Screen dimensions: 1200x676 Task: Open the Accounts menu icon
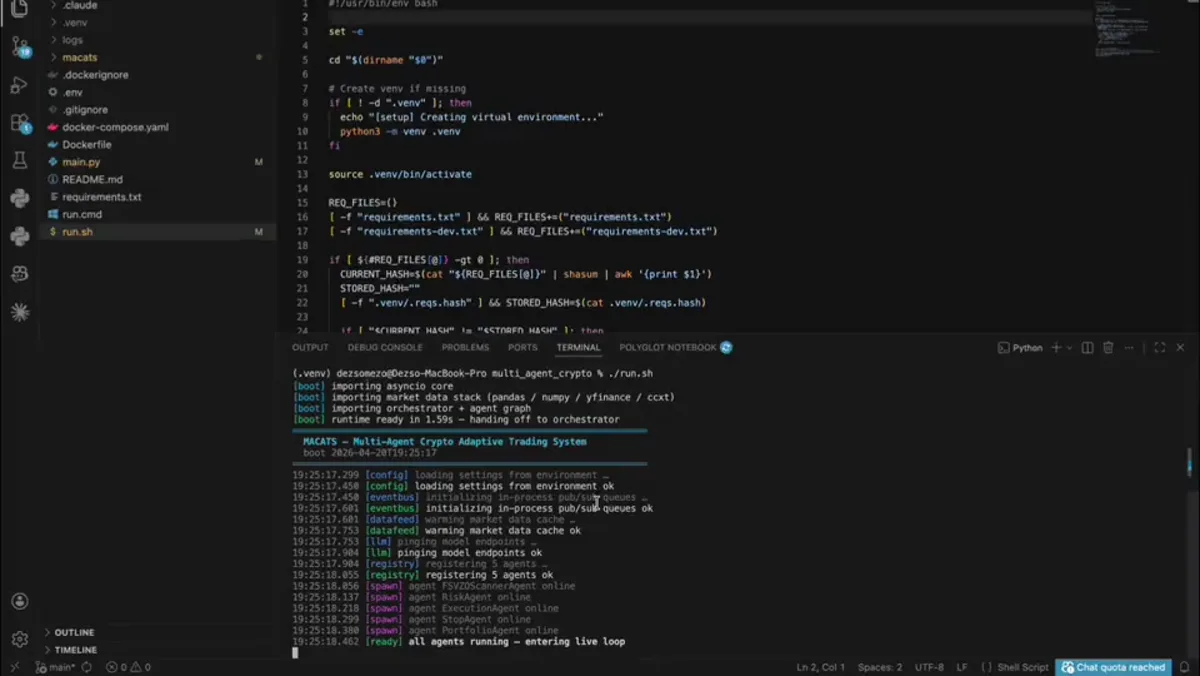point(19,601)
